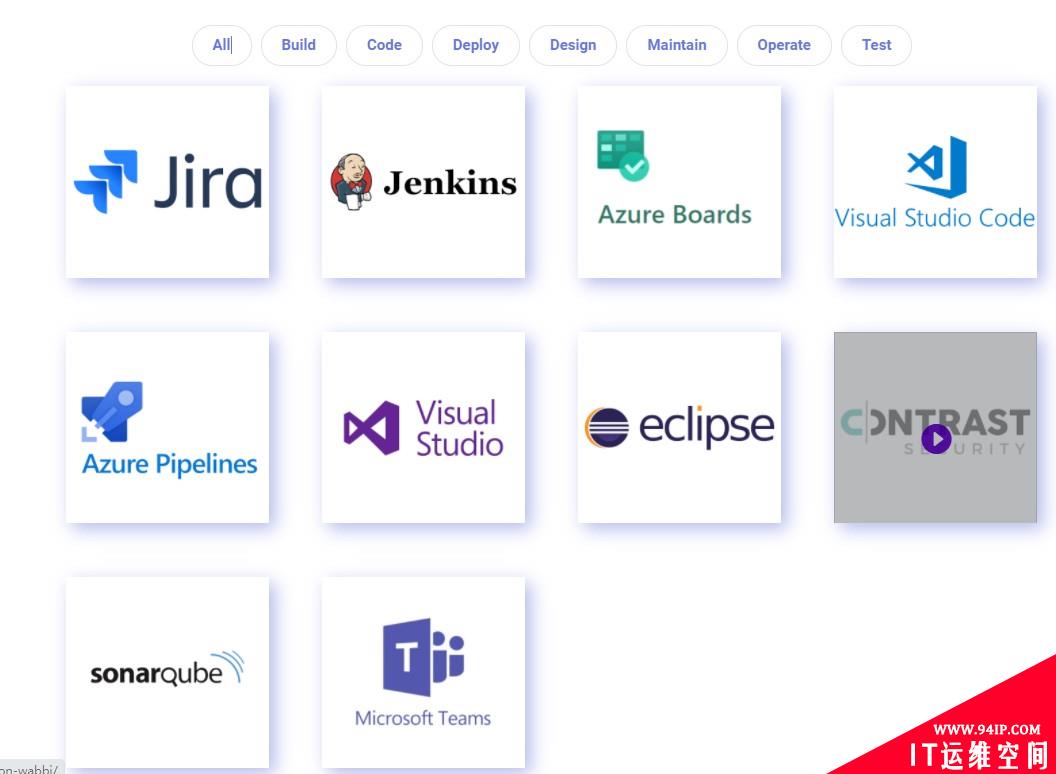
Task: Select the Jenkins logo tile
Action: coord(423,182)
